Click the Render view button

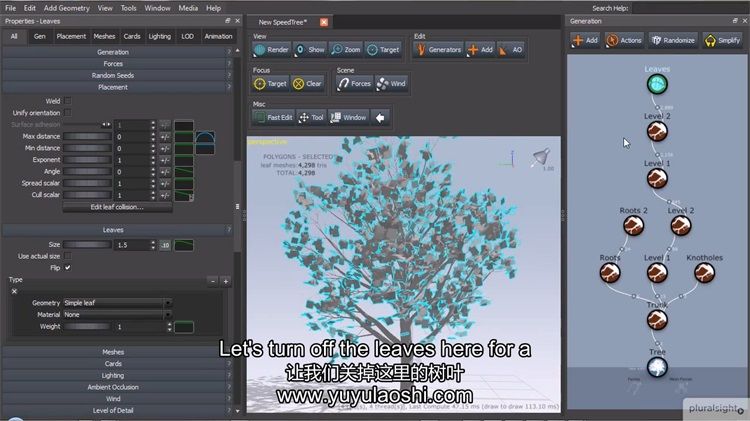272,49
